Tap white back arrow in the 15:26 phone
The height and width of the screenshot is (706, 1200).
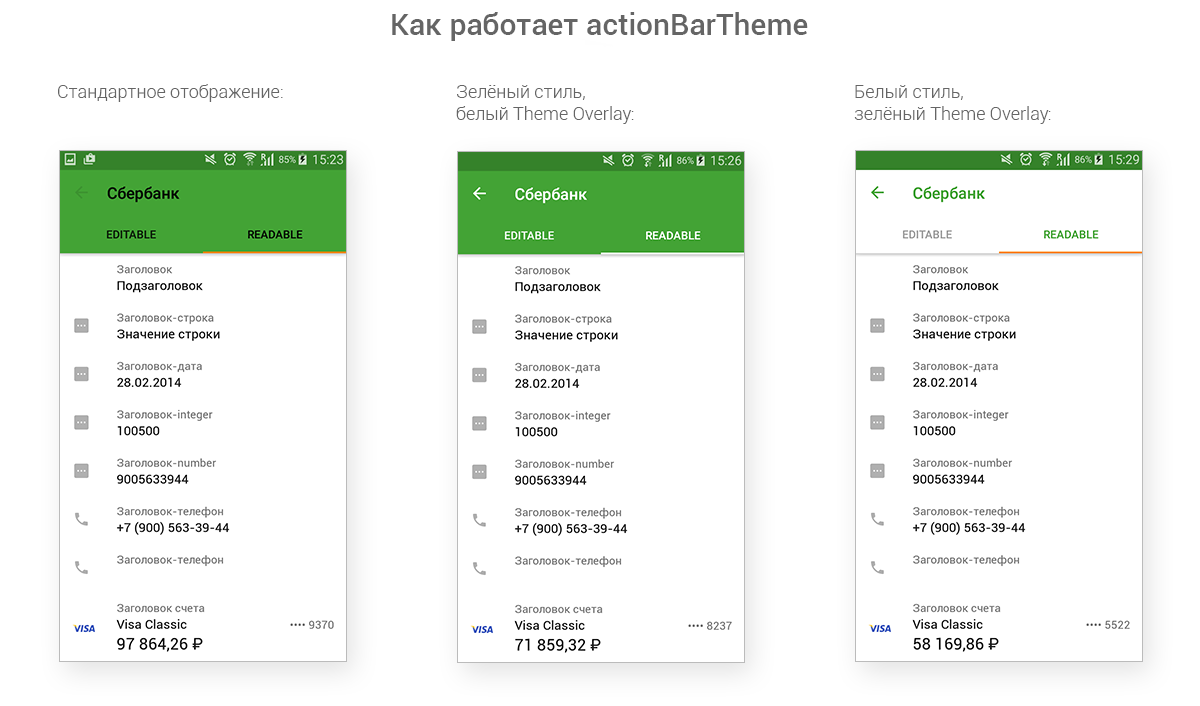point(480,194)
